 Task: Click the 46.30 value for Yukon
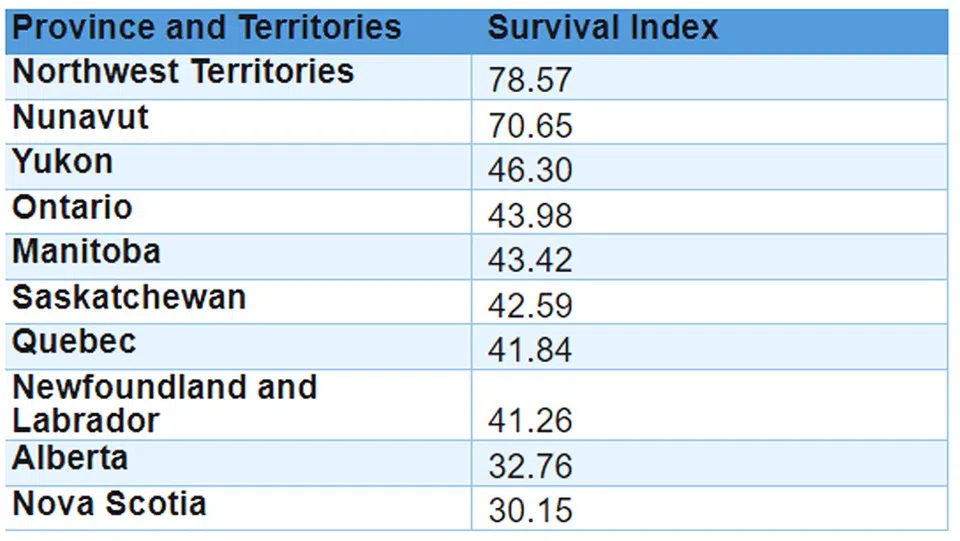click(530, 171)
